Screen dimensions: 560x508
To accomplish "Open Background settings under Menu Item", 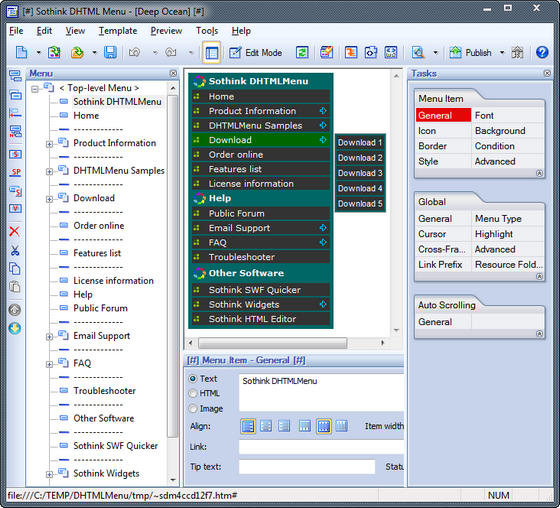I will pos(500,131).
